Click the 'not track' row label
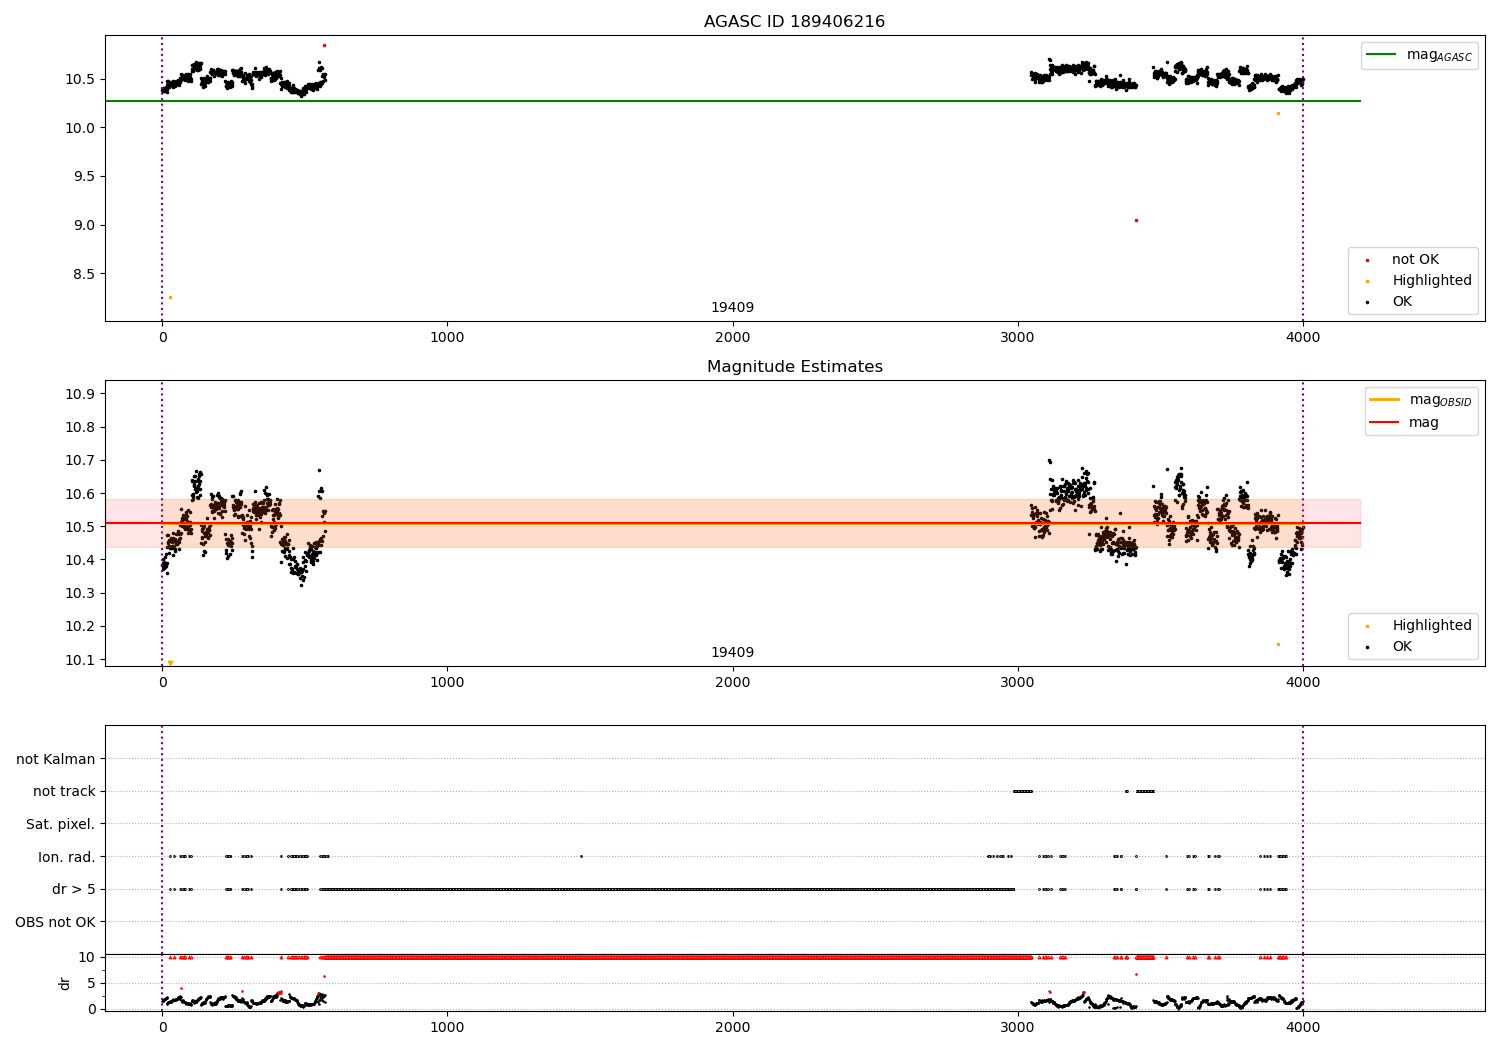The image size is (1500, 1050). point(64,791)
